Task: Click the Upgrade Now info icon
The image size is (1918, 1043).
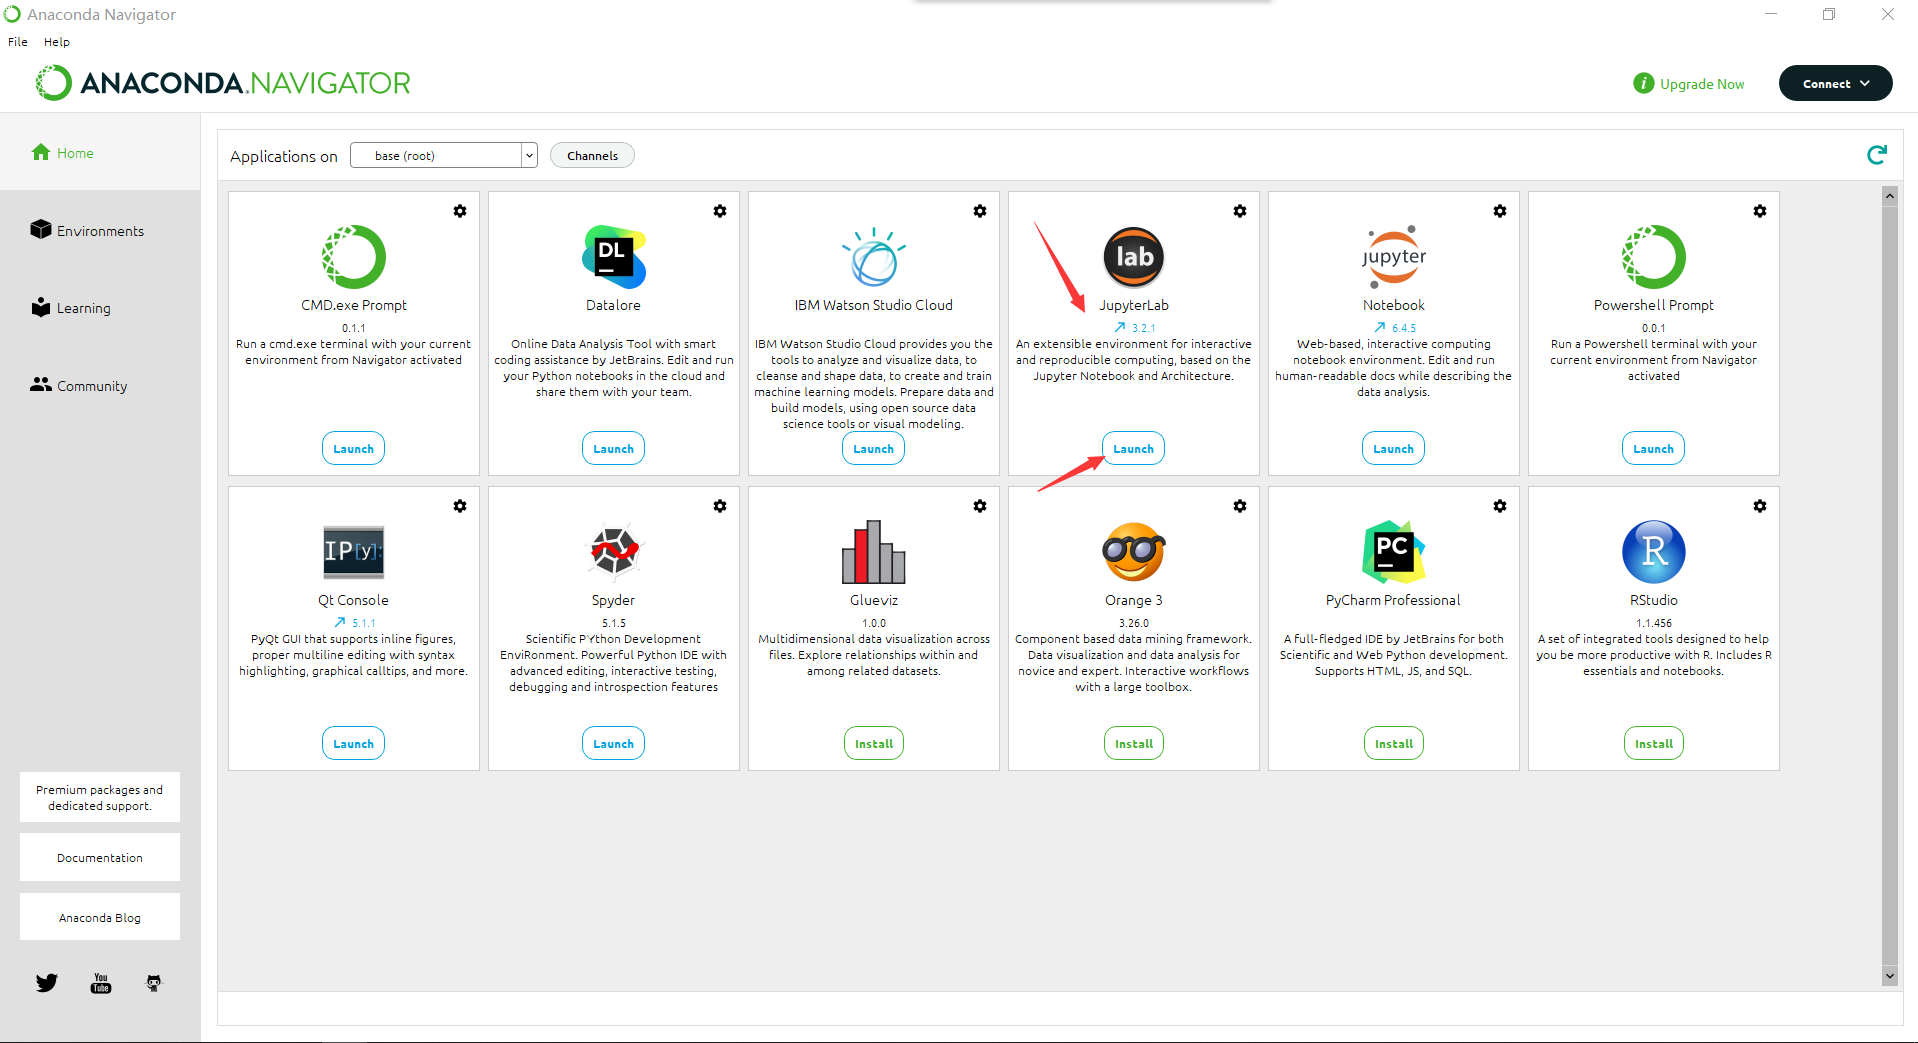Action: click(x=1643, y=83)
